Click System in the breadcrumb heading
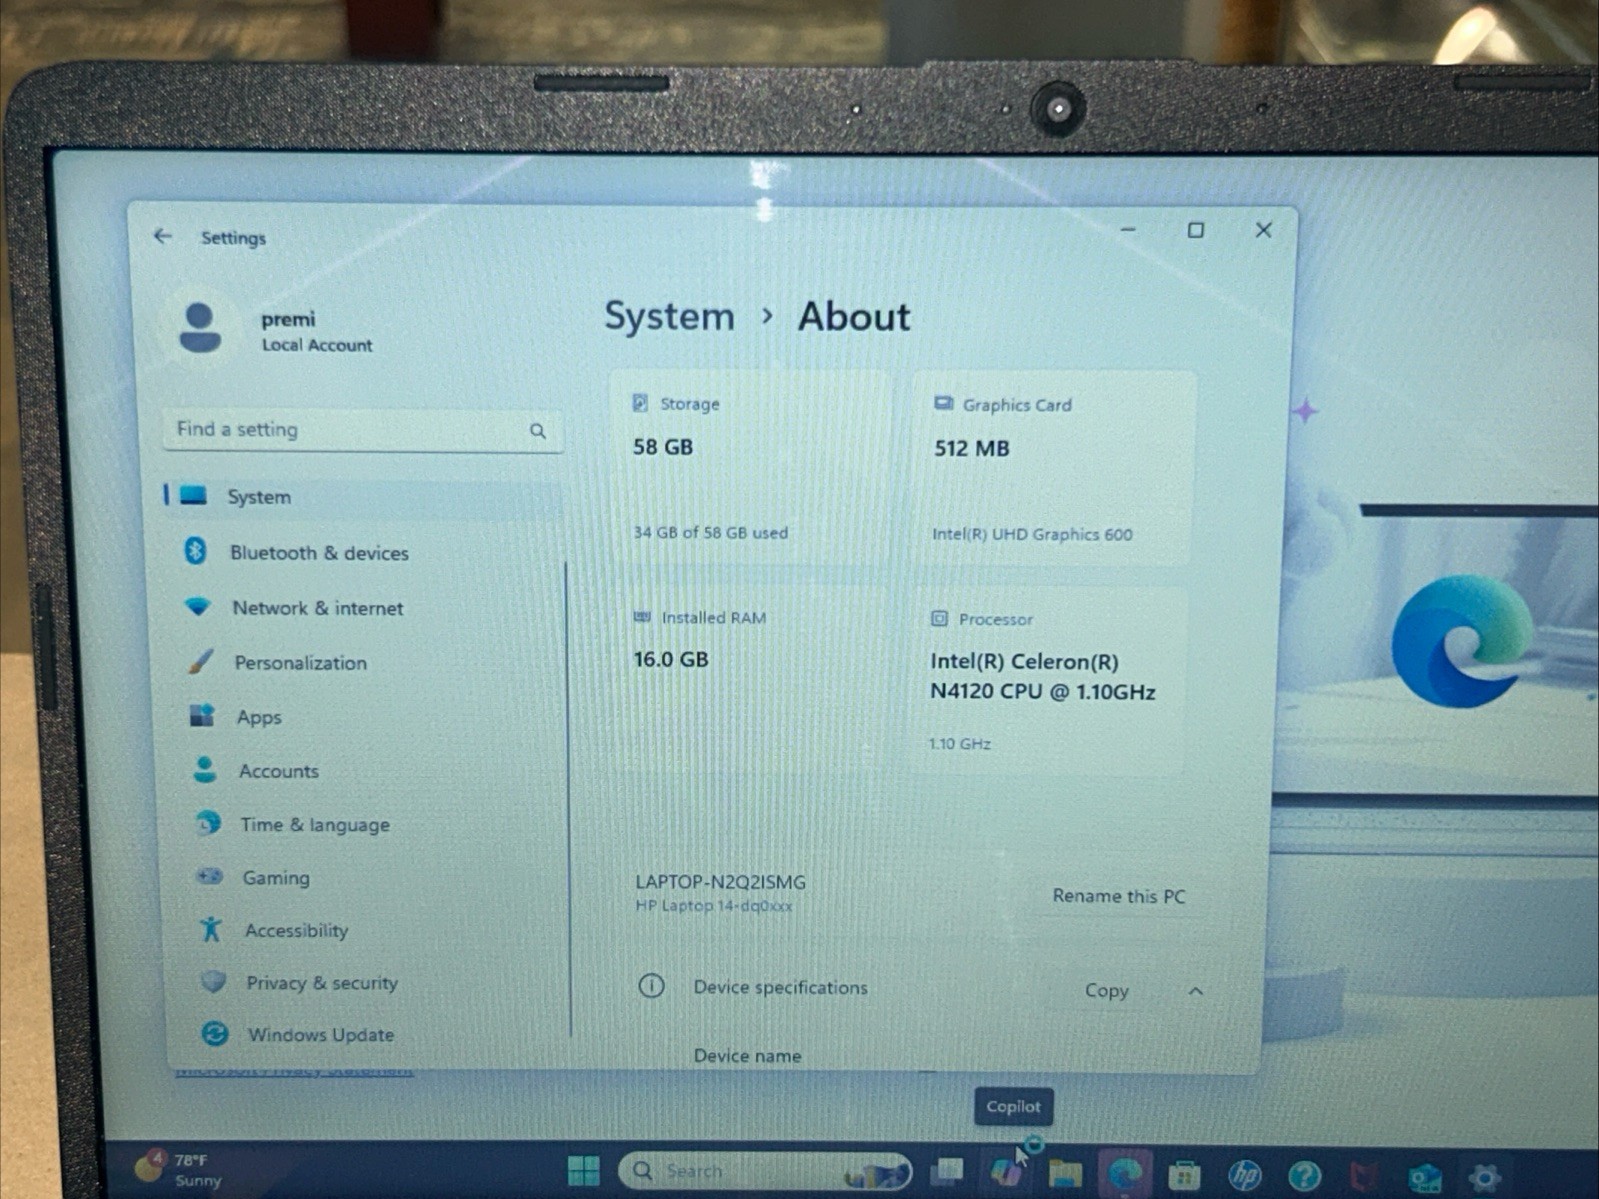The image size is (1599, 1199). pyautogui.click(x=669, y=317)
